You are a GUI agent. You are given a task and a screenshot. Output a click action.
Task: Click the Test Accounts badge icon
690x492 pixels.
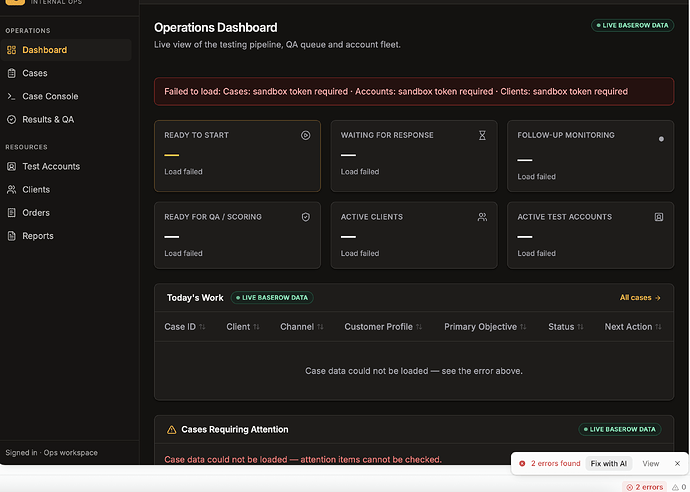pyautogui.click(x=11, y=166)
